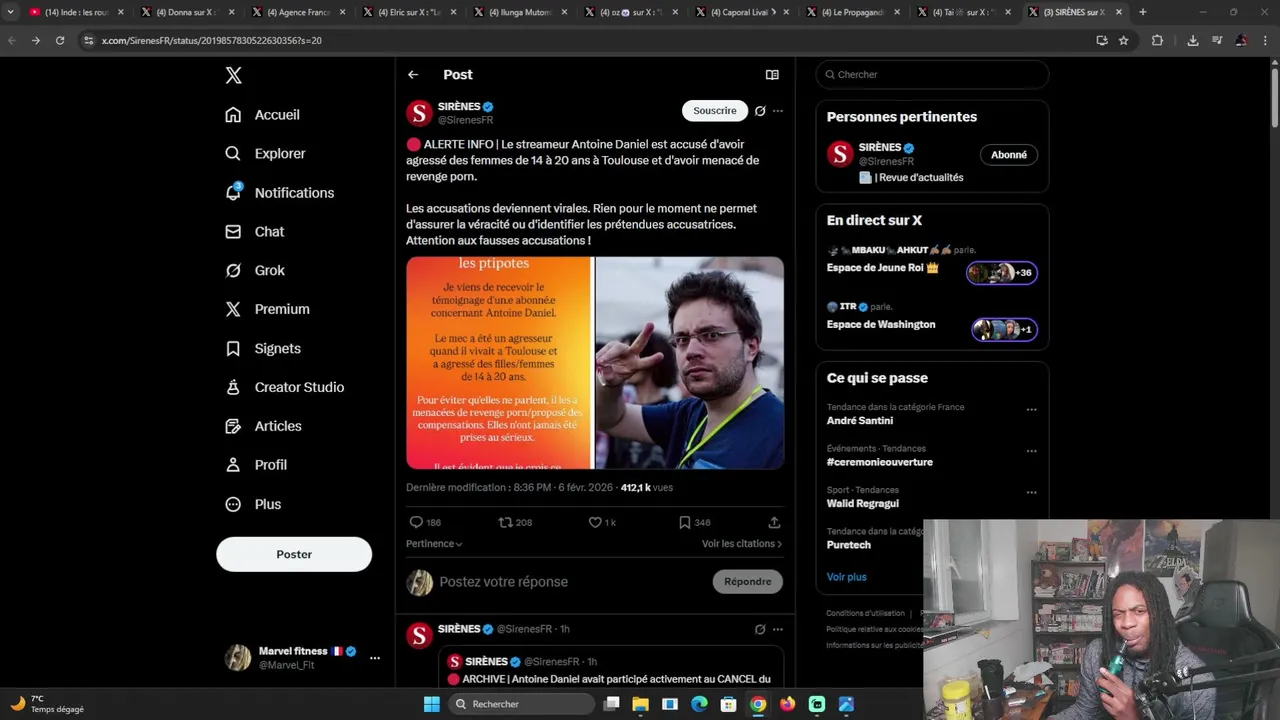Open the post's three-dot more menu
The image size is (1280, 720).
click(778, 111)
